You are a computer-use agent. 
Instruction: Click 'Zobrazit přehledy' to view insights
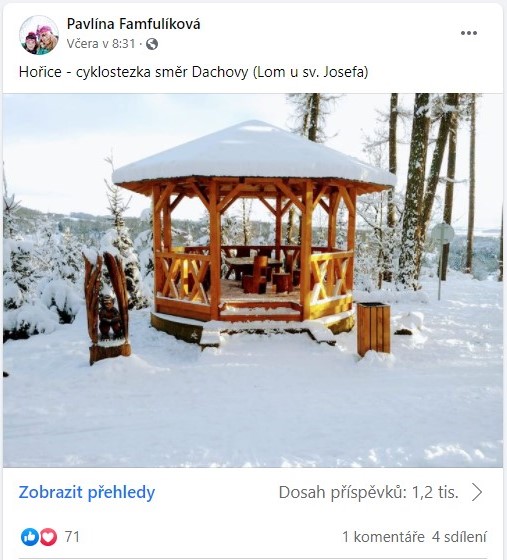coord(87,492)
